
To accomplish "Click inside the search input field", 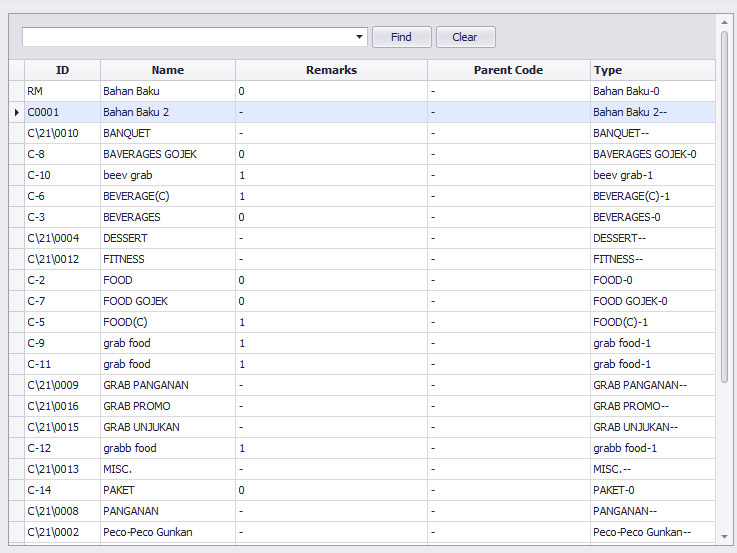I will click(x=188, y=37).
